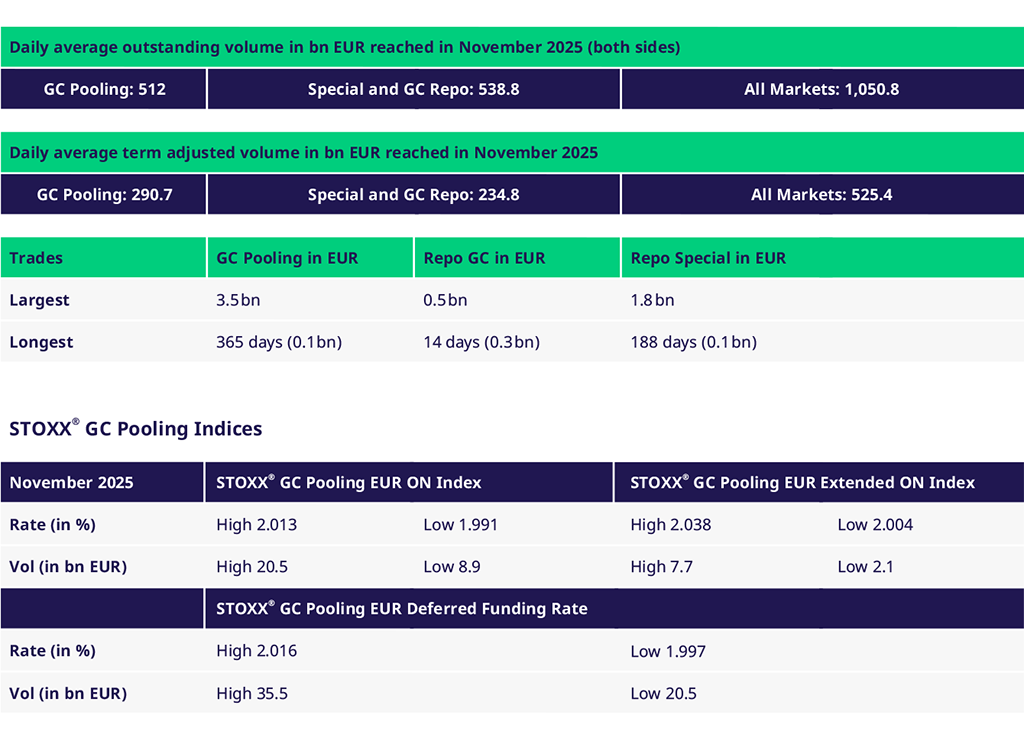The image size is (1024, 741).
Task: Click the "November 2025" table header cell
Action: 71,482
